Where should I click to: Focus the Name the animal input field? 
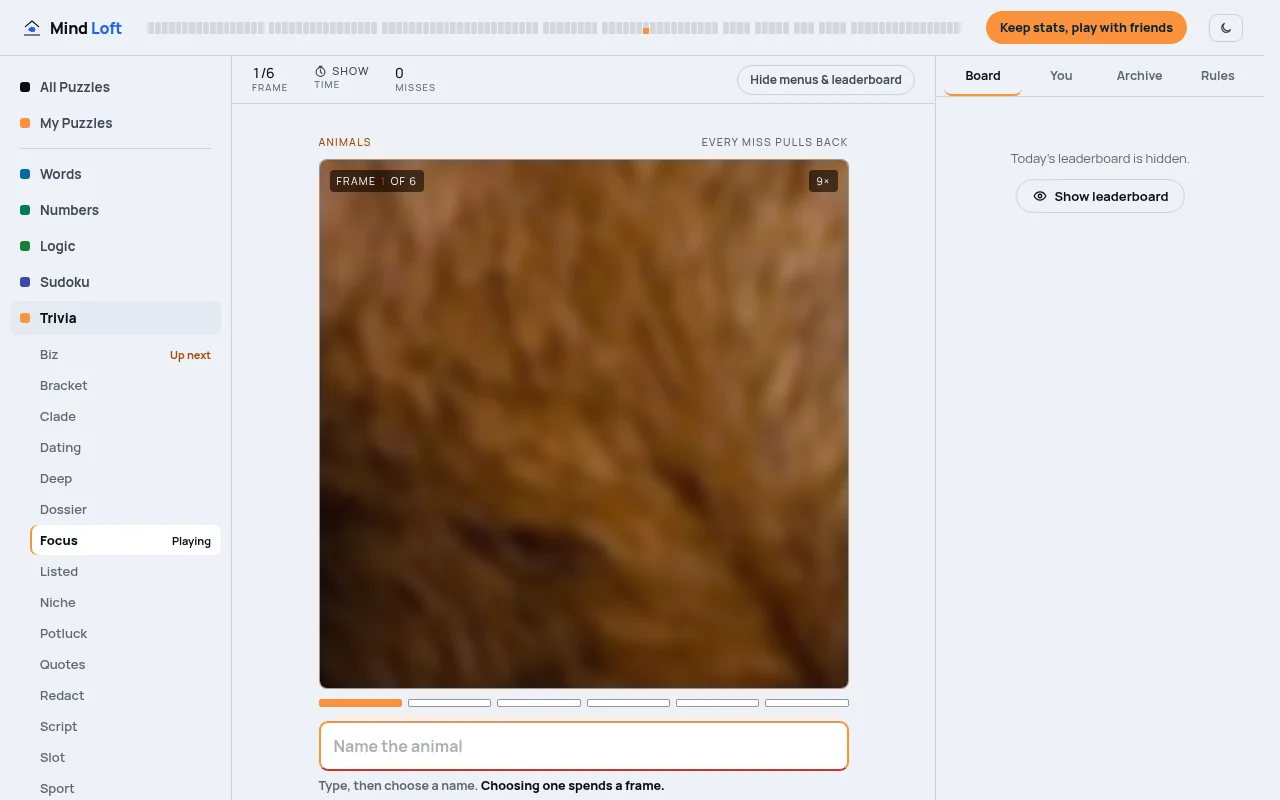584,746
